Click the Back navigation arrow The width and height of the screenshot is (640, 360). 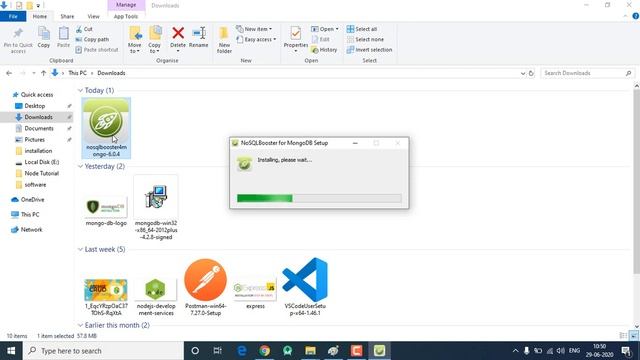(x=9, y=73)
